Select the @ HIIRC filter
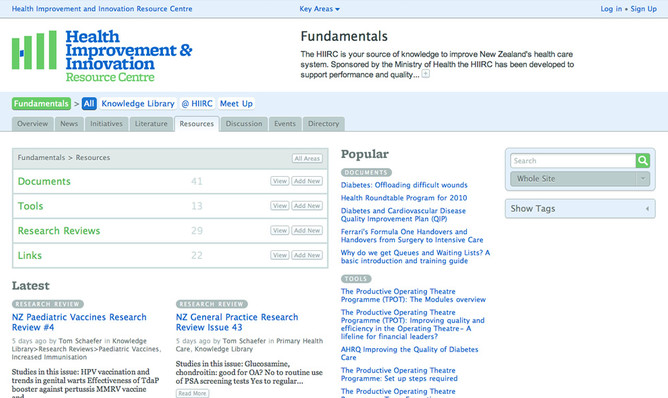Image resolution: width=668 pixels, height=398 pixels. pyautogui.click(x=197, y=104)
